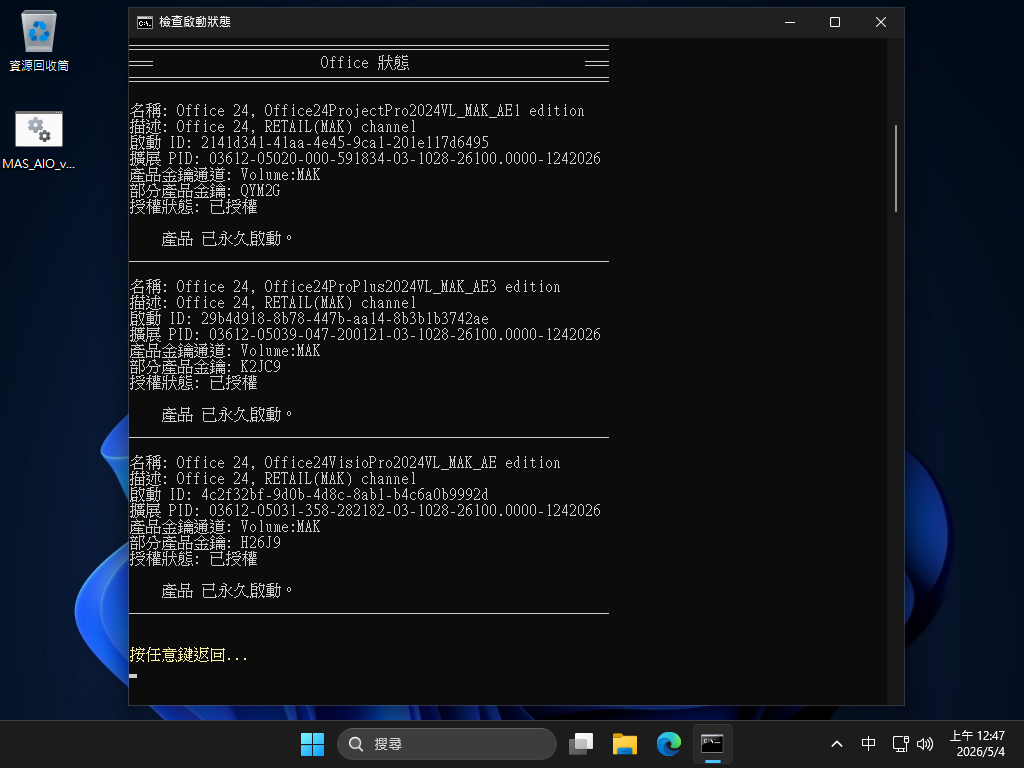
Task: Show hidden system tray icons
Action: [x=837, y=744]
